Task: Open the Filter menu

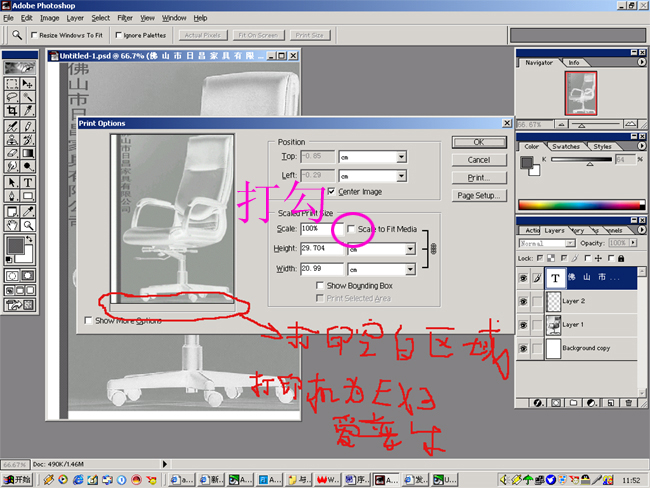Action: [x=125, y=18]
